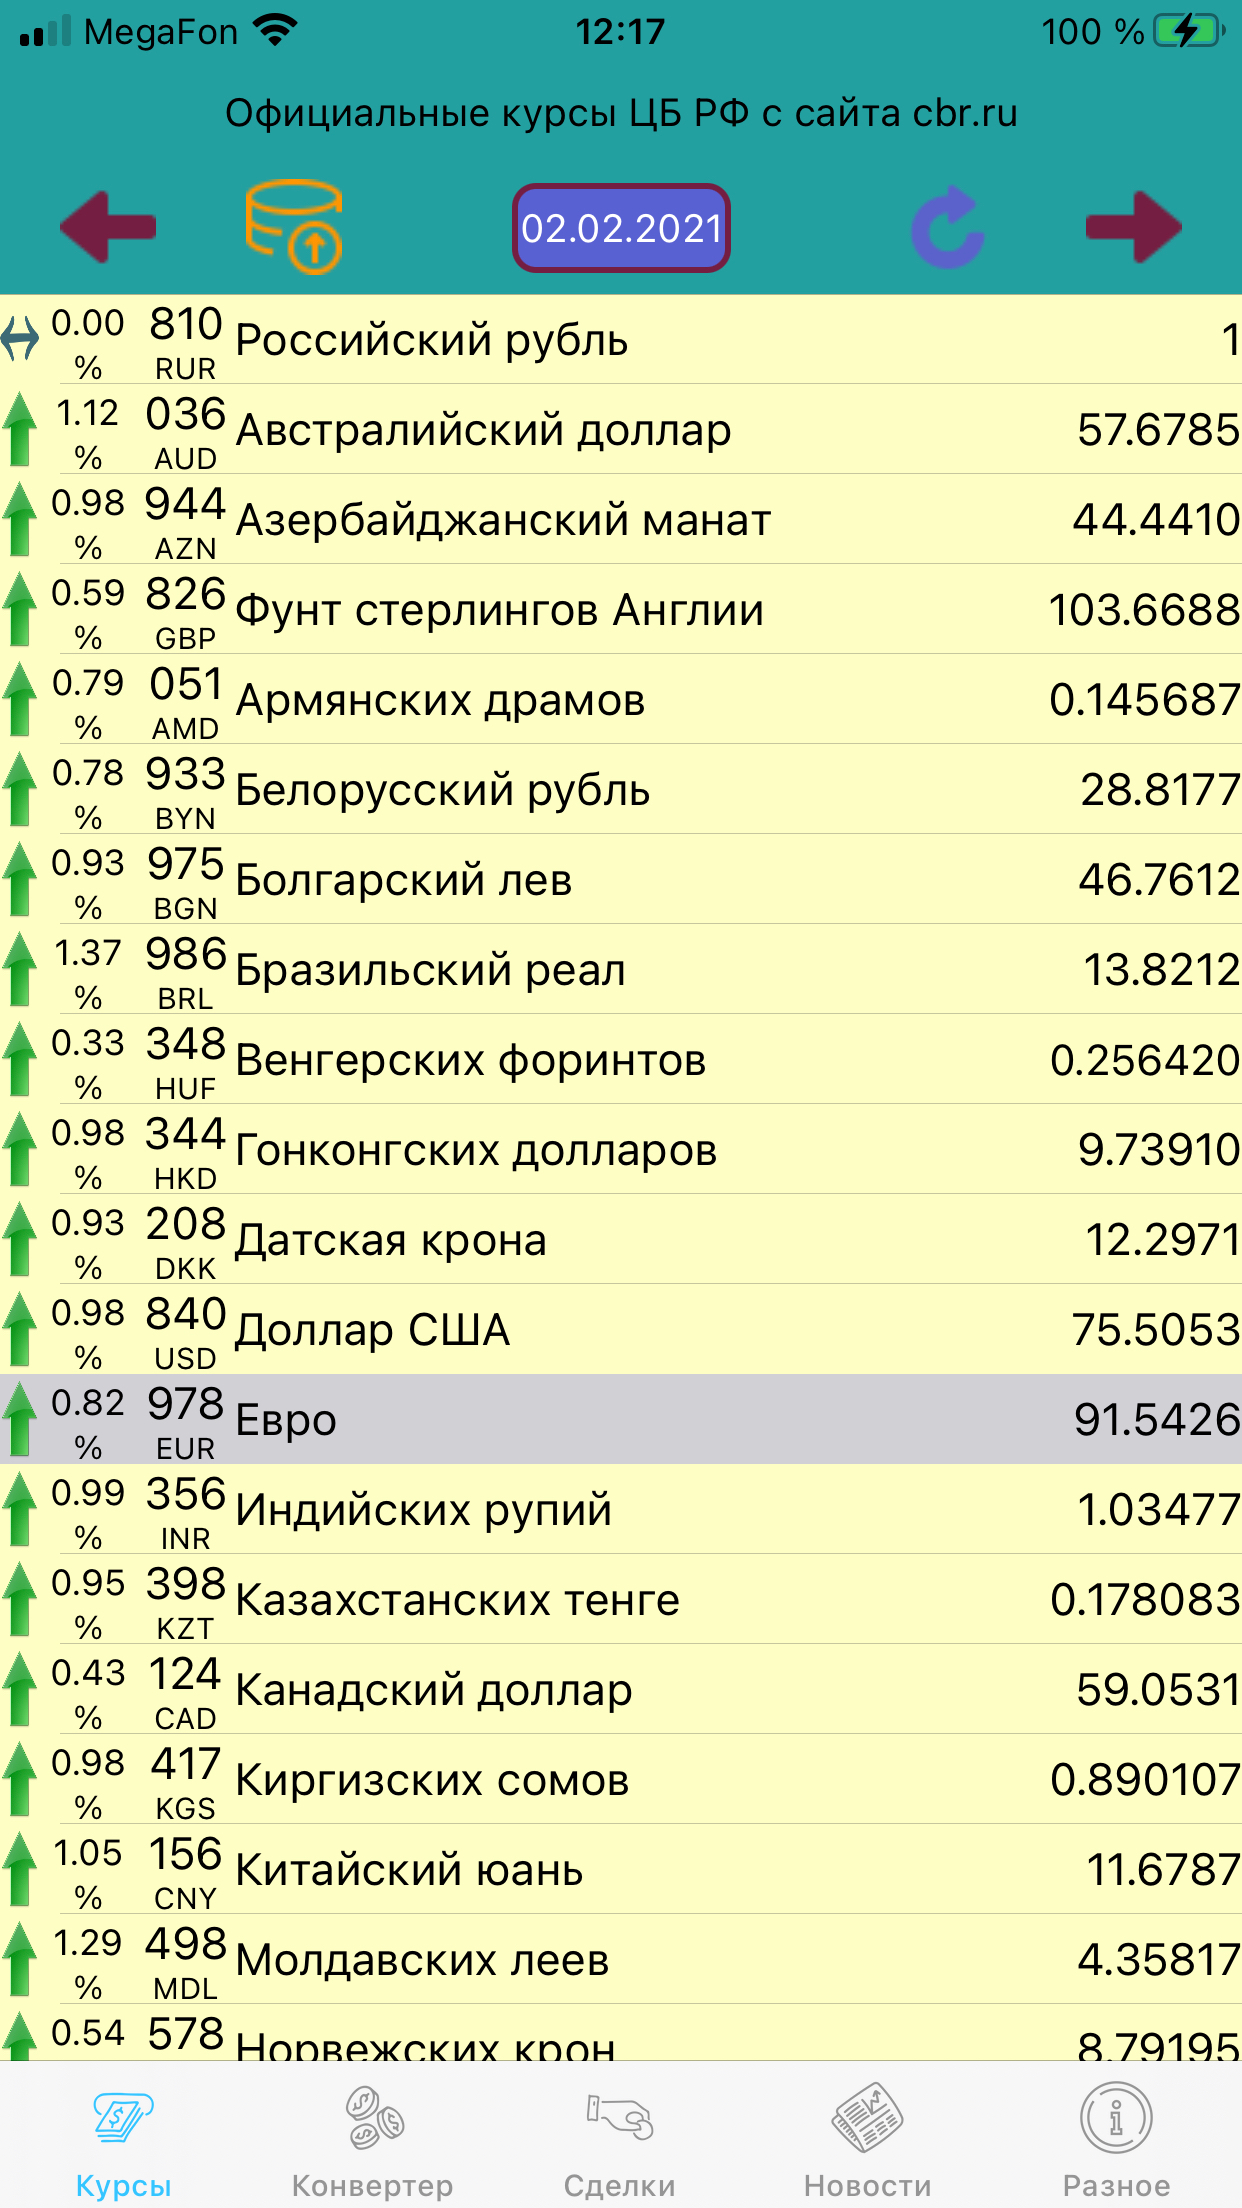Tap the AUD rate value 57.6785

point(1158,430)
